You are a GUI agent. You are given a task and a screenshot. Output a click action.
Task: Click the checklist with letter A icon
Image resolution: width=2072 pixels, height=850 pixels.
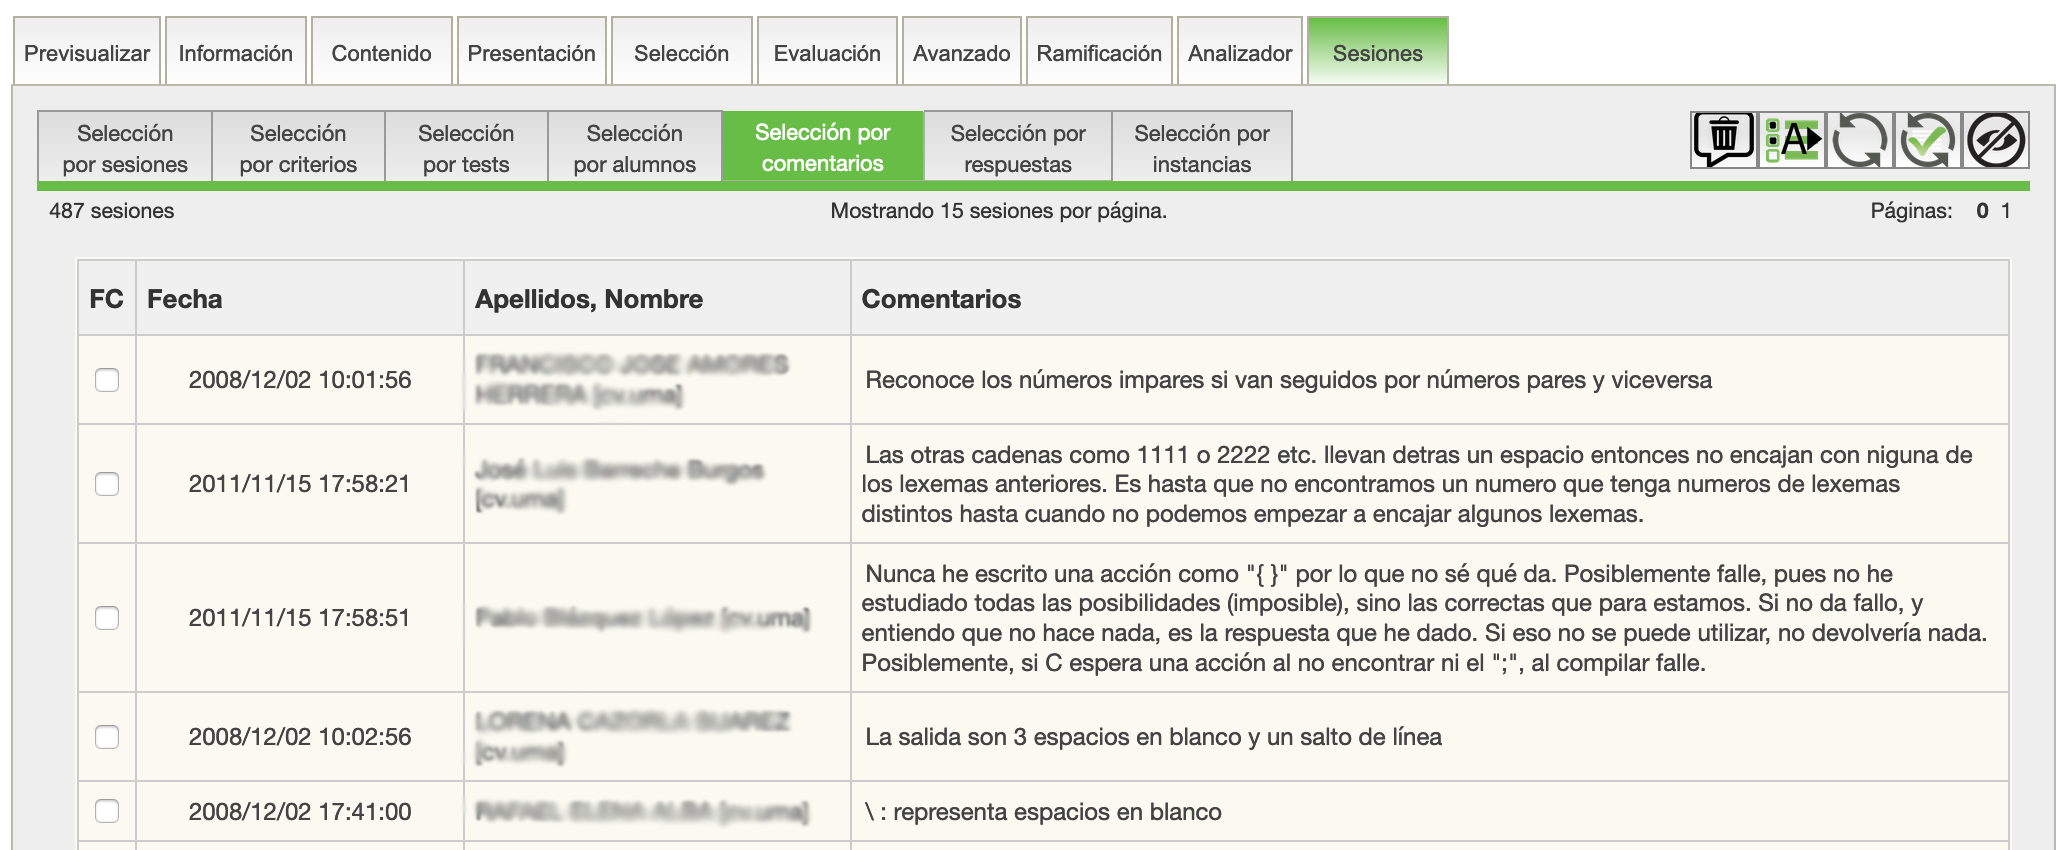point(1792,140)
